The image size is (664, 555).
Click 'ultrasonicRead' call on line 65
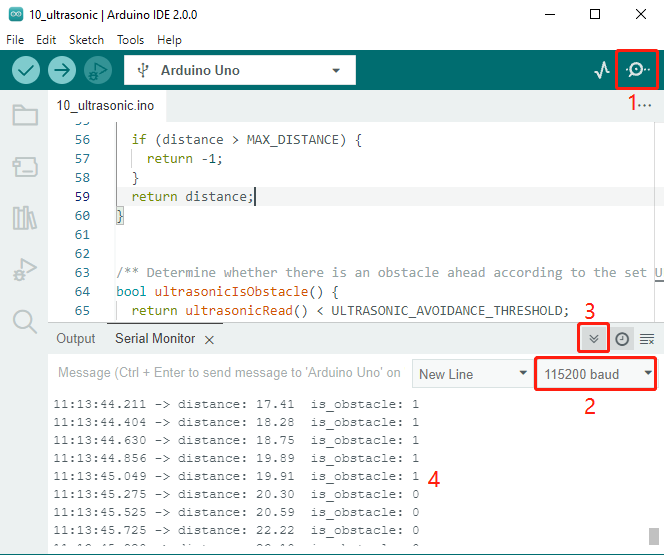pos(239,311)
